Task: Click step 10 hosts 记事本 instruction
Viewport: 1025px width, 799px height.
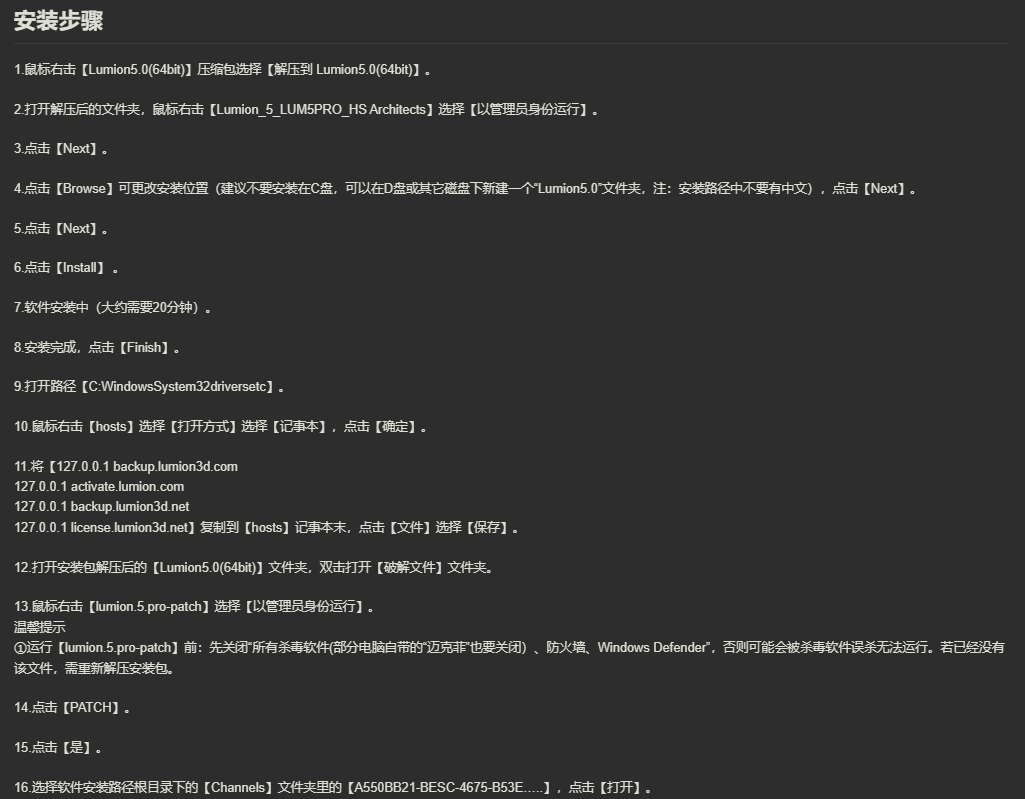Action: coord(220,427)
